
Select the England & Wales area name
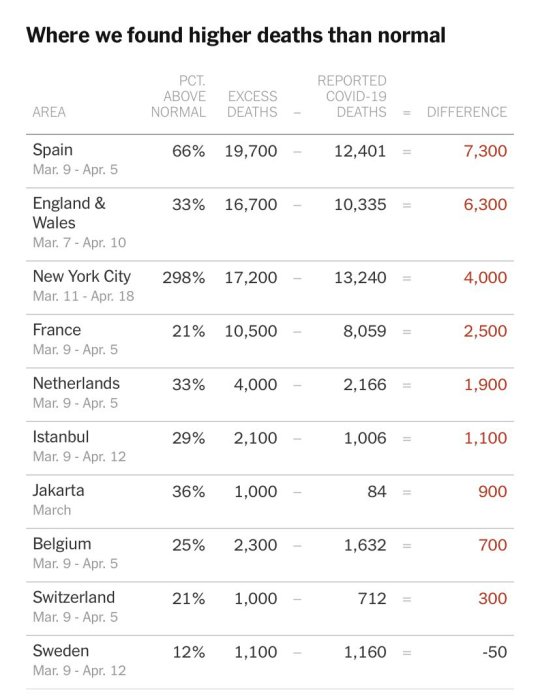69,213
